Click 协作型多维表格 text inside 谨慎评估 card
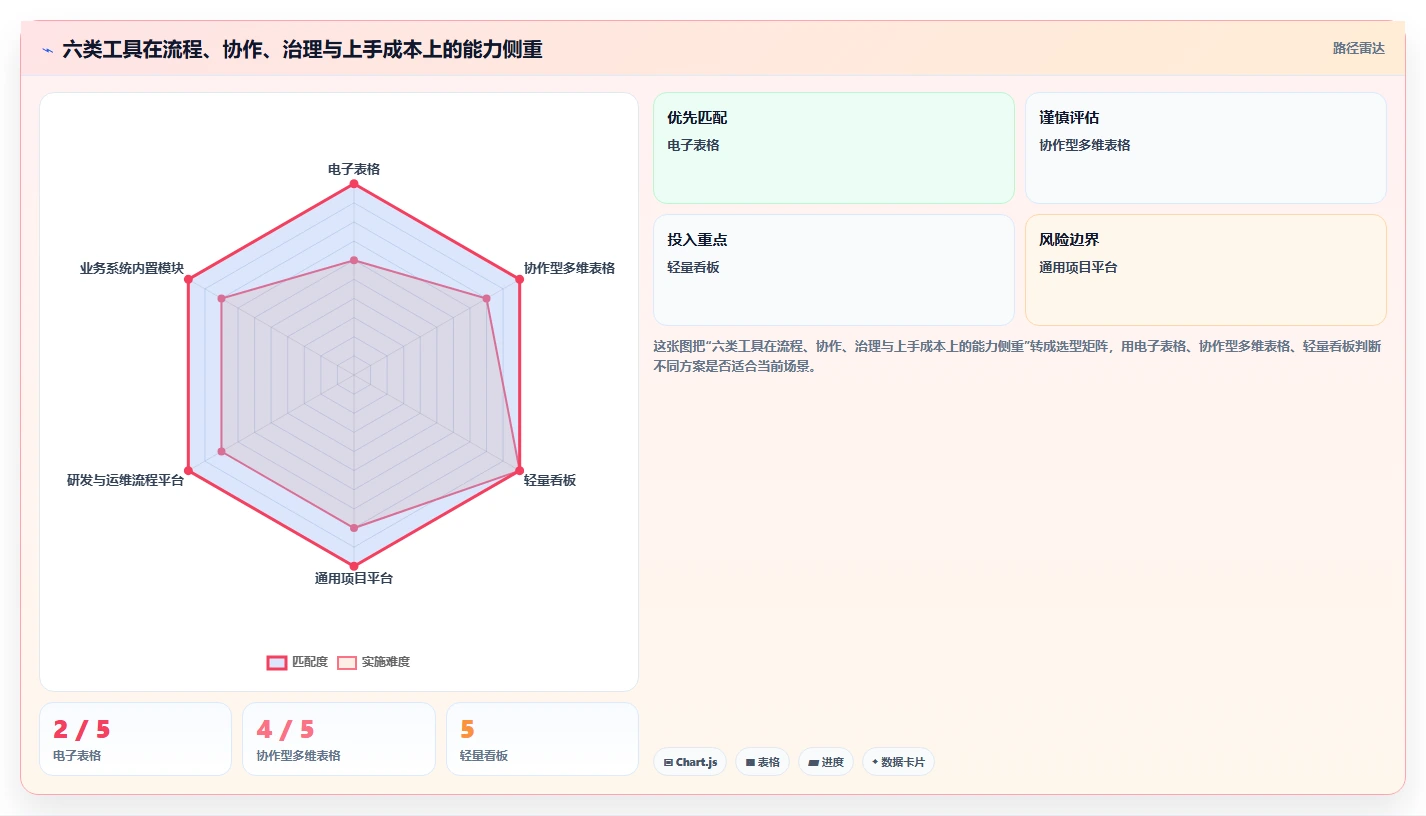 [1085, 145]
